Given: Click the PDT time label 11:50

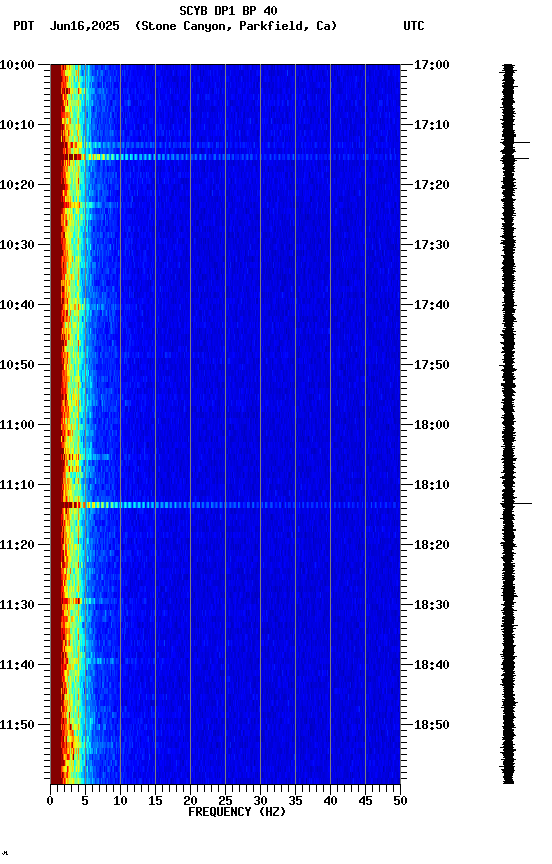Looking at the screenshot, I should (17, 726).
